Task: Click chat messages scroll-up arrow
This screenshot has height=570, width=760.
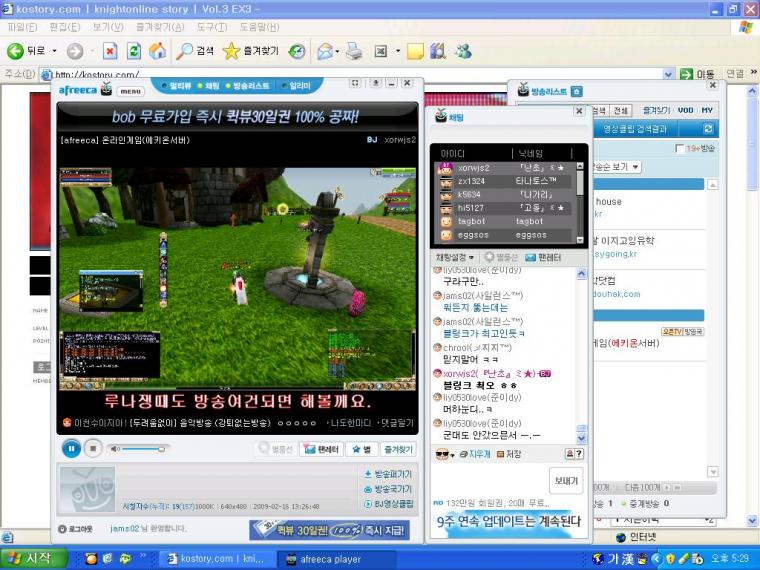Action: 582,274
